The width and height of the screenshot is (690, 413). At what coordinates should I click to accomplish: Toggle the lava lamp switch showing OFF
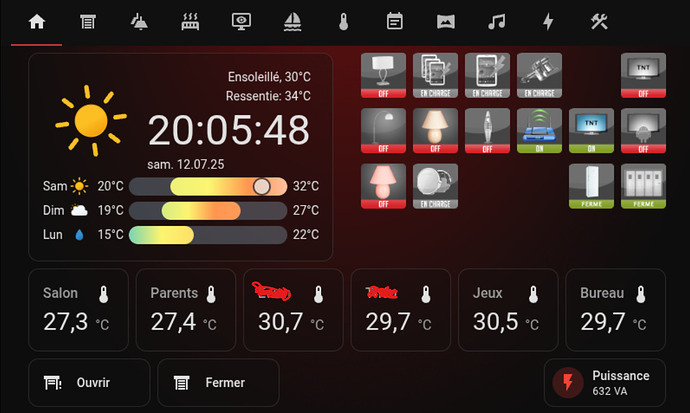point(487,131)
